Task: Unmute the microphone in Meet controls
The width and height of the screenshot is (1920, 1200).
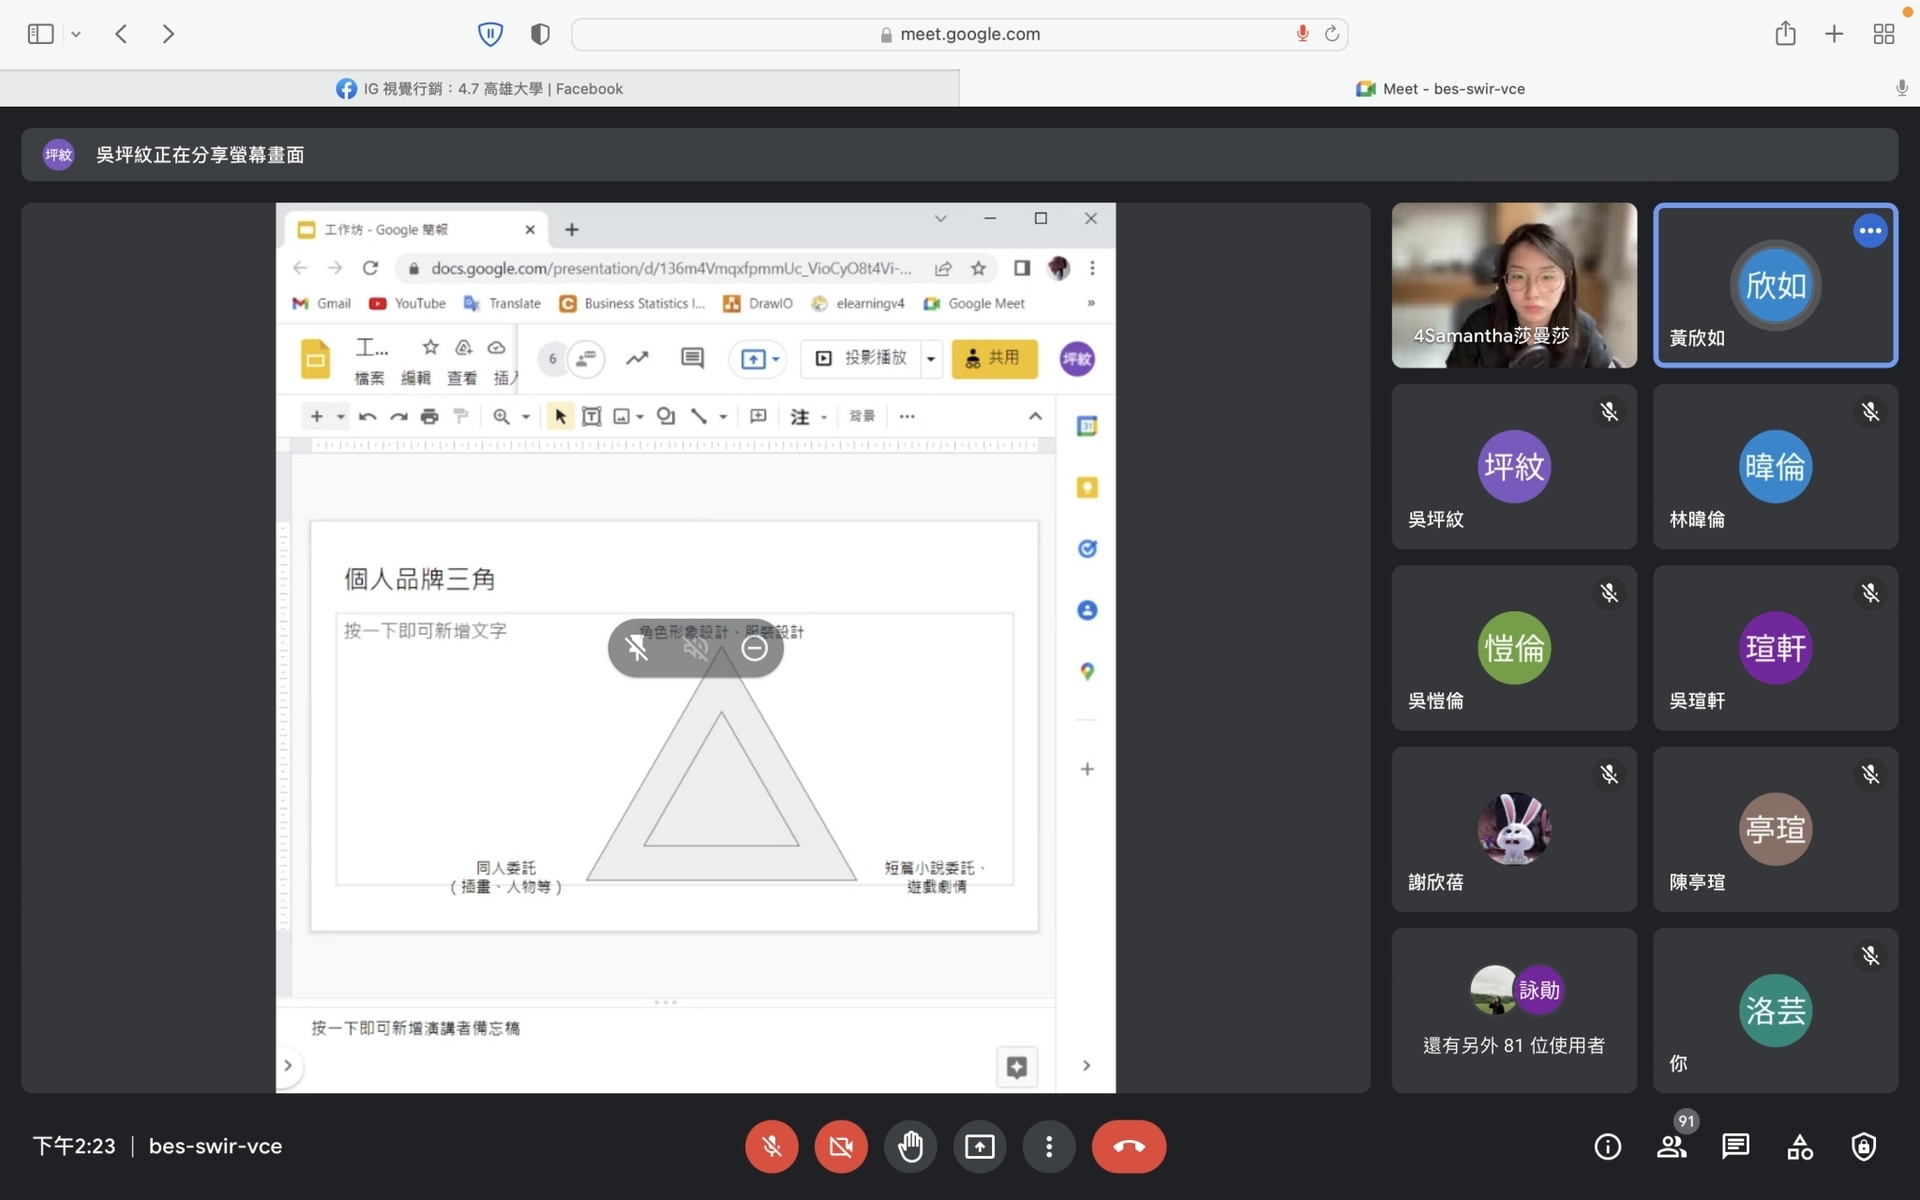Action: (x=771, y=1146)
